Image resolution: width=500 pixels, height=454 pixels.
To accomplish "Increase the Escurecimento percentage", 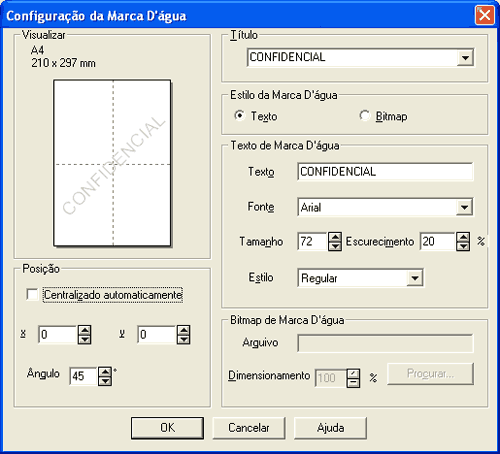I will coord(463,237).
